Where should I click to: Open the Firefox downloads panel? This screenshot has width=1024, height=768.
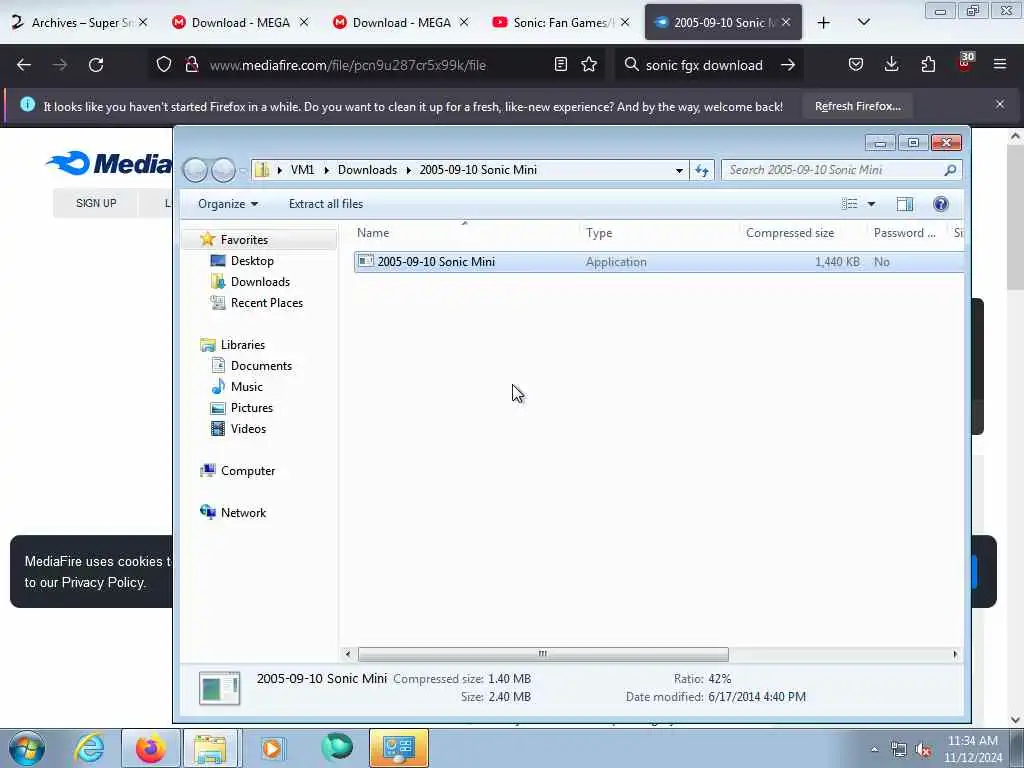click(891, 64)
